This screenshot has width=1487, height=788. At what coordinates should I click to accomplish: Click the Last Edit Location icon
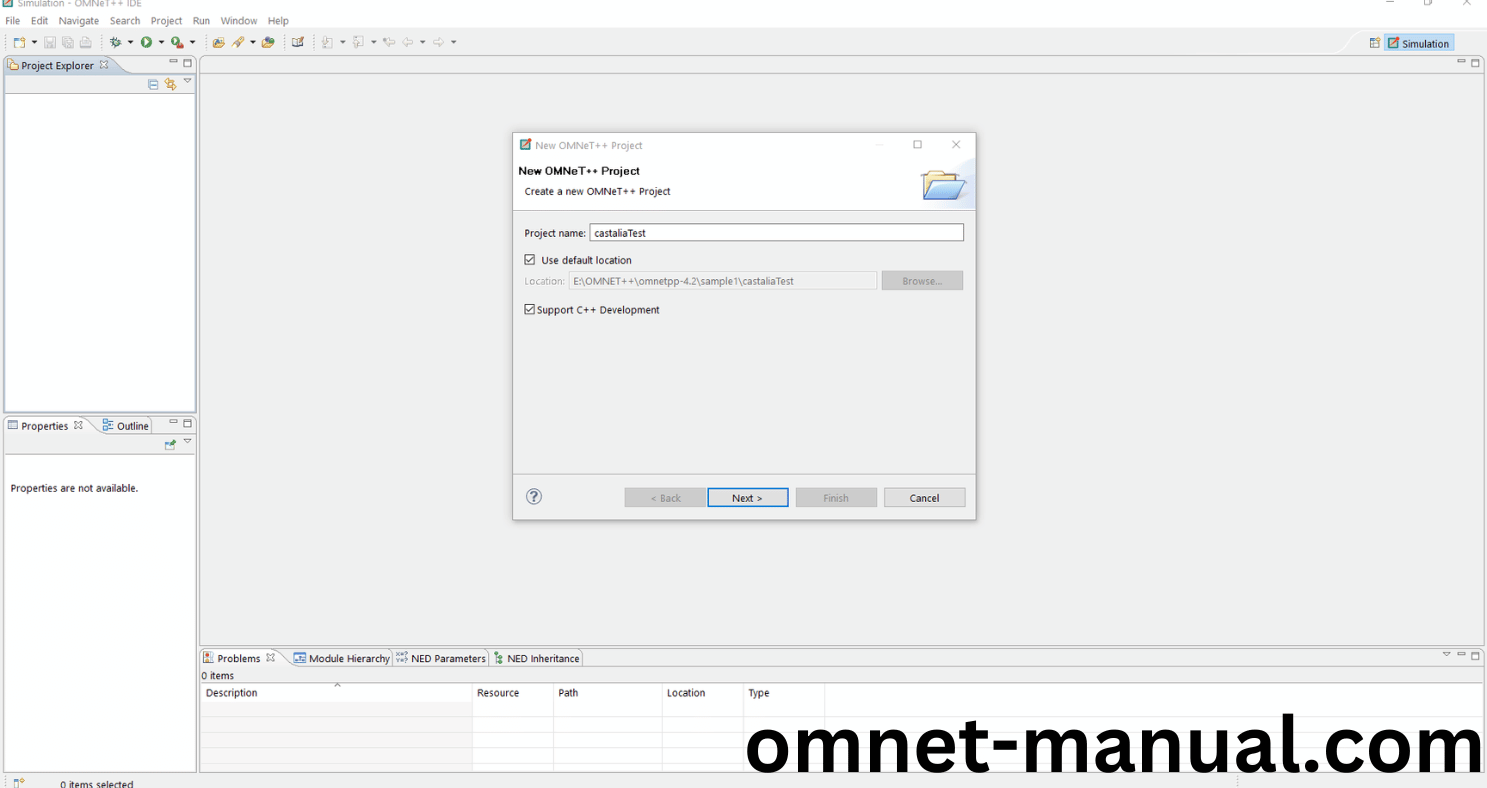pyautogui.click(x=389, y=42)
